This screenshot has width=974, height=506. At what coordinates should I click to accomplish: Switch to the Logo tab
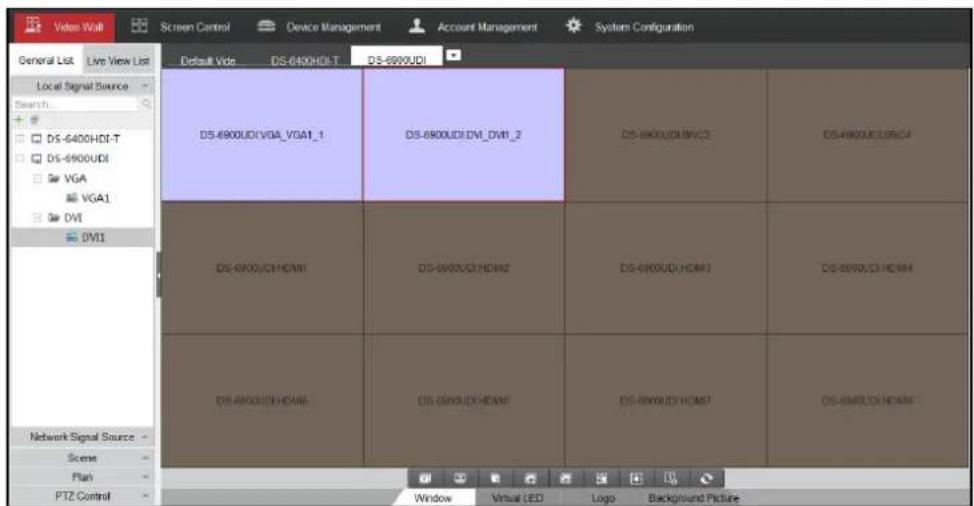pos(603,497)
